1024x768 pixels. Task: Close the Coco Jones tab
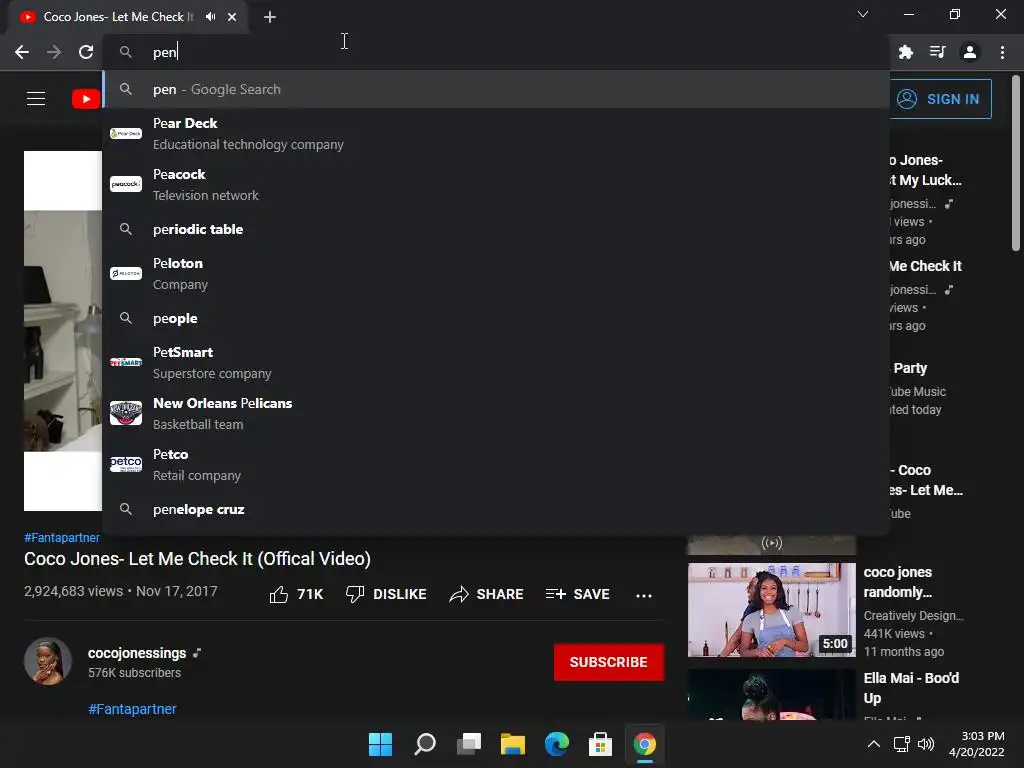click(x=232, y=17)
